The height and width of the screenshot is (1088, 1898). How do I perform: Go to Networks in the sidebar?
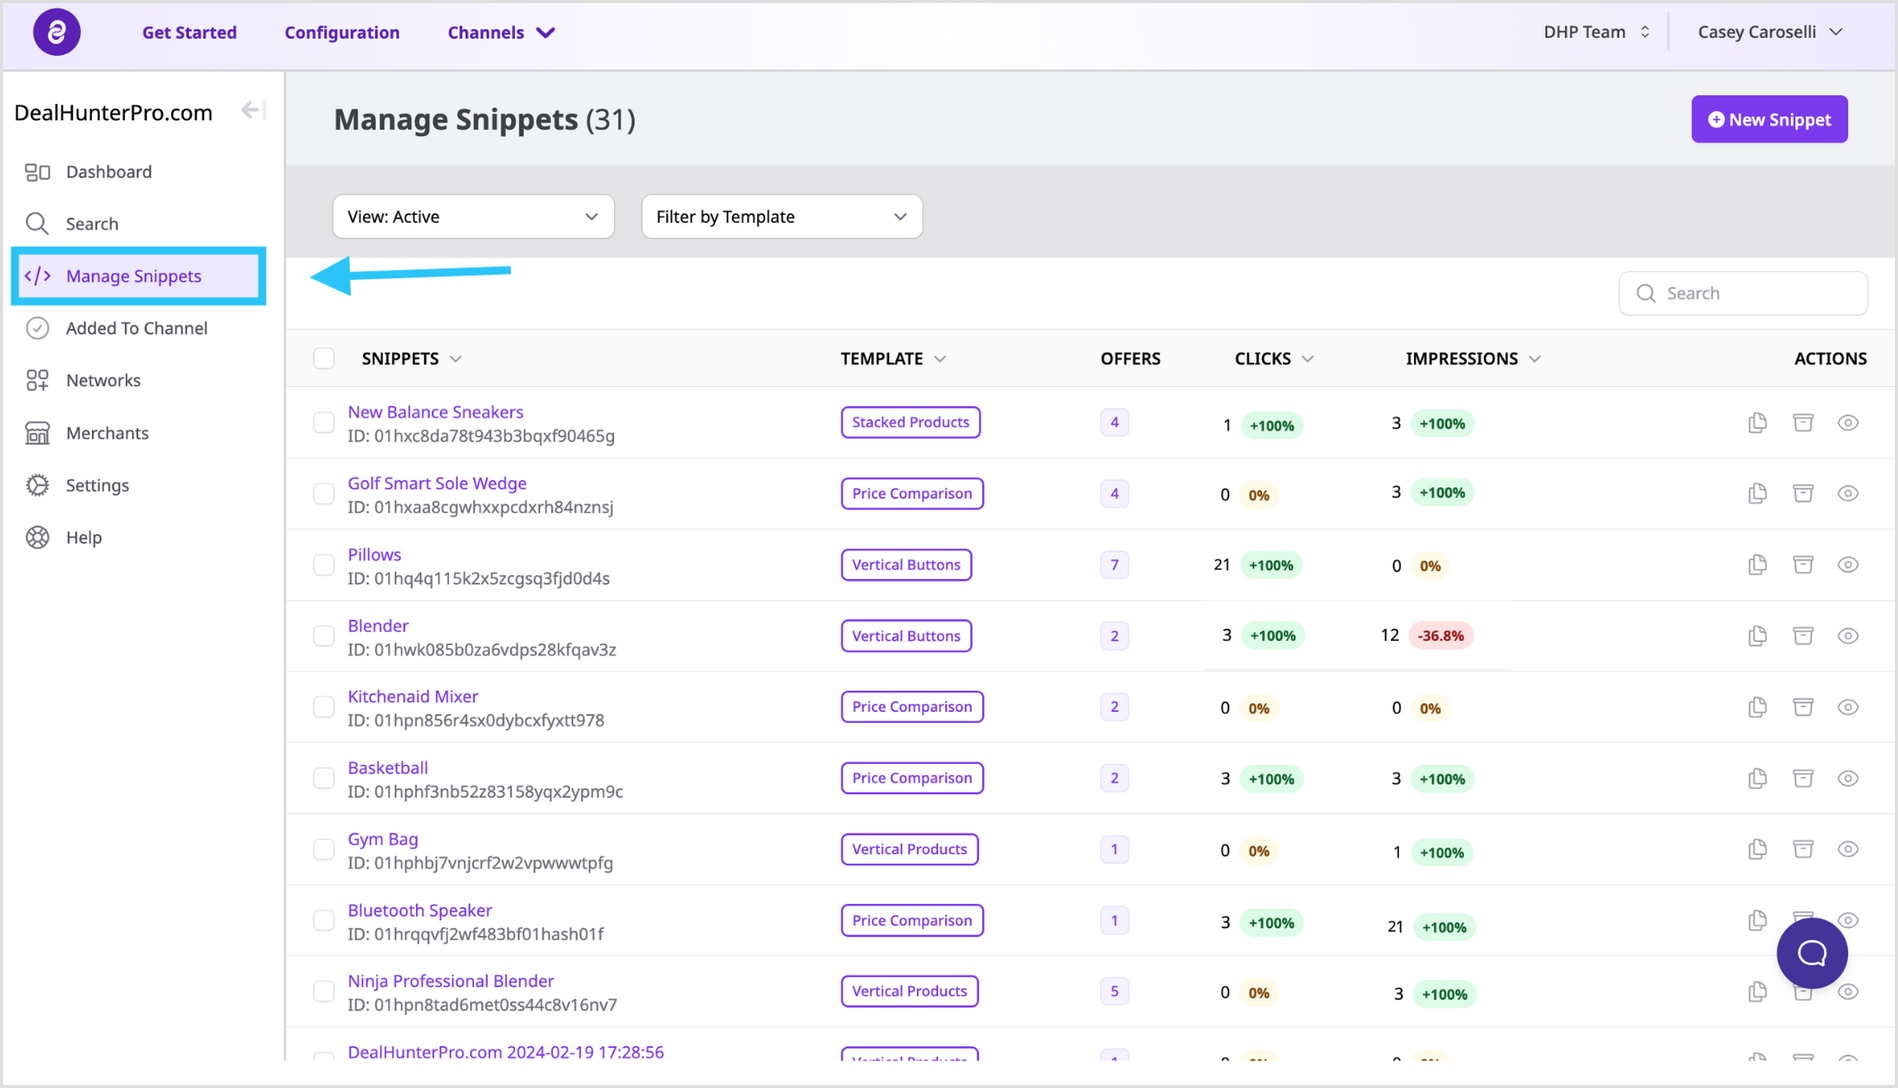pyautogui.click(x=103, y=380)
